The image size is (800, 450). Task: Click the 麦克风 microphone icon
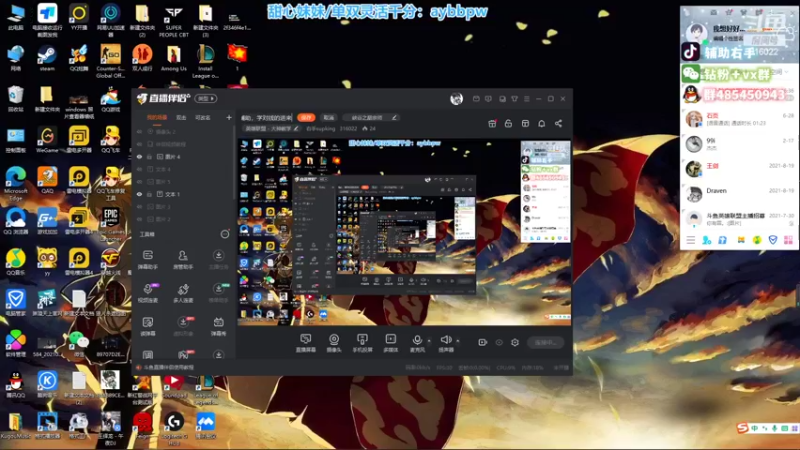[x=417, y=340]
